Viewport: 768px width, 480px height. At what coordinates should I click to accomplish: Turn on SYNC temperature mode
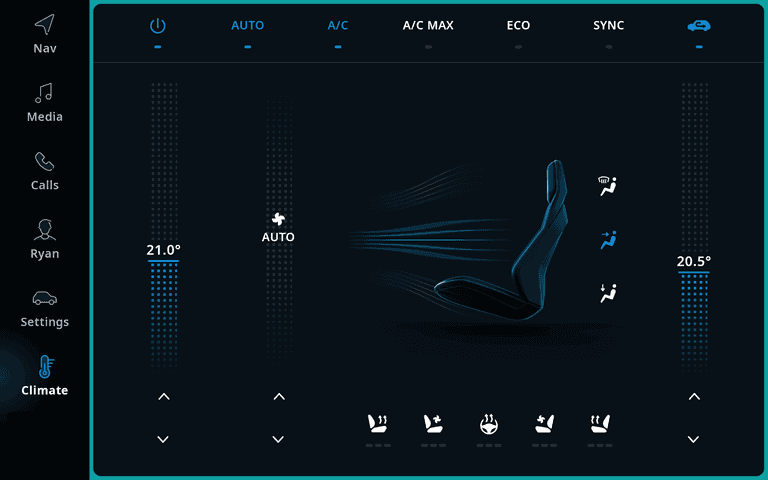[x=608, y=25]
